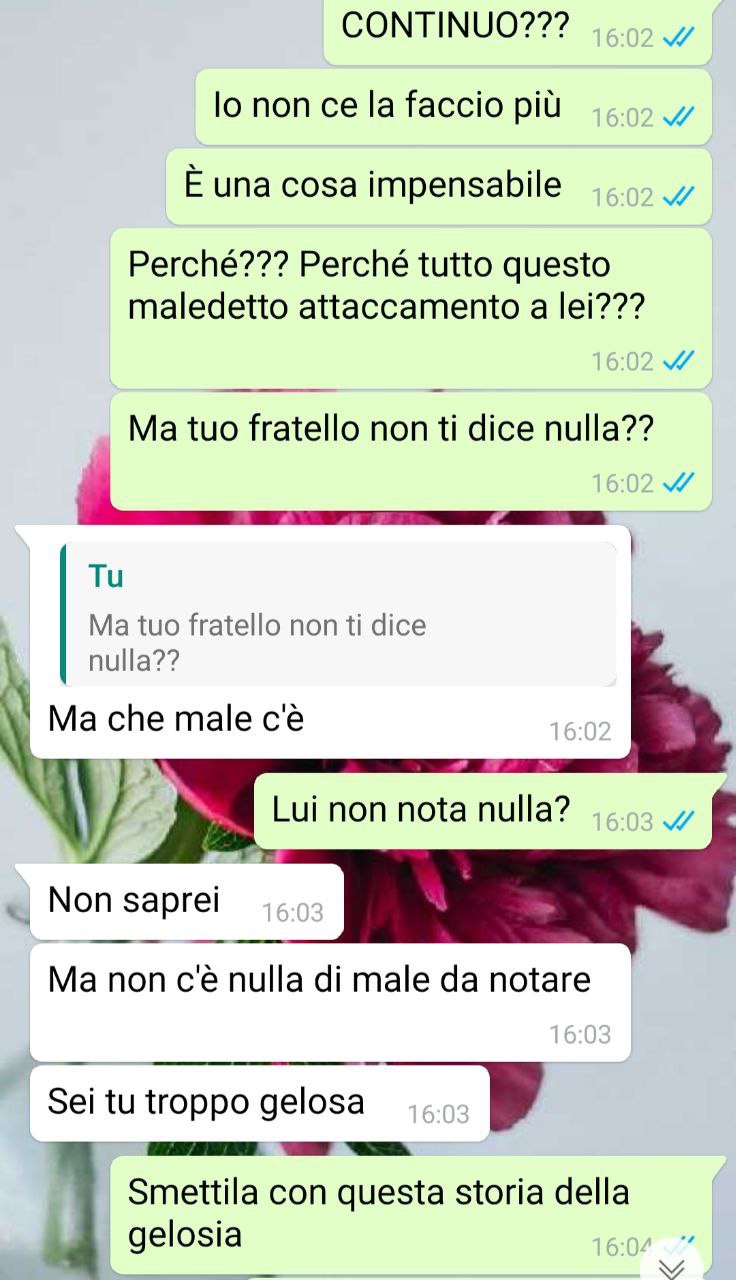736x1280 pixels.
Task: Tap read ticks beside 'Lui non nota nulla?'
Action: click(x=679, y=821)
